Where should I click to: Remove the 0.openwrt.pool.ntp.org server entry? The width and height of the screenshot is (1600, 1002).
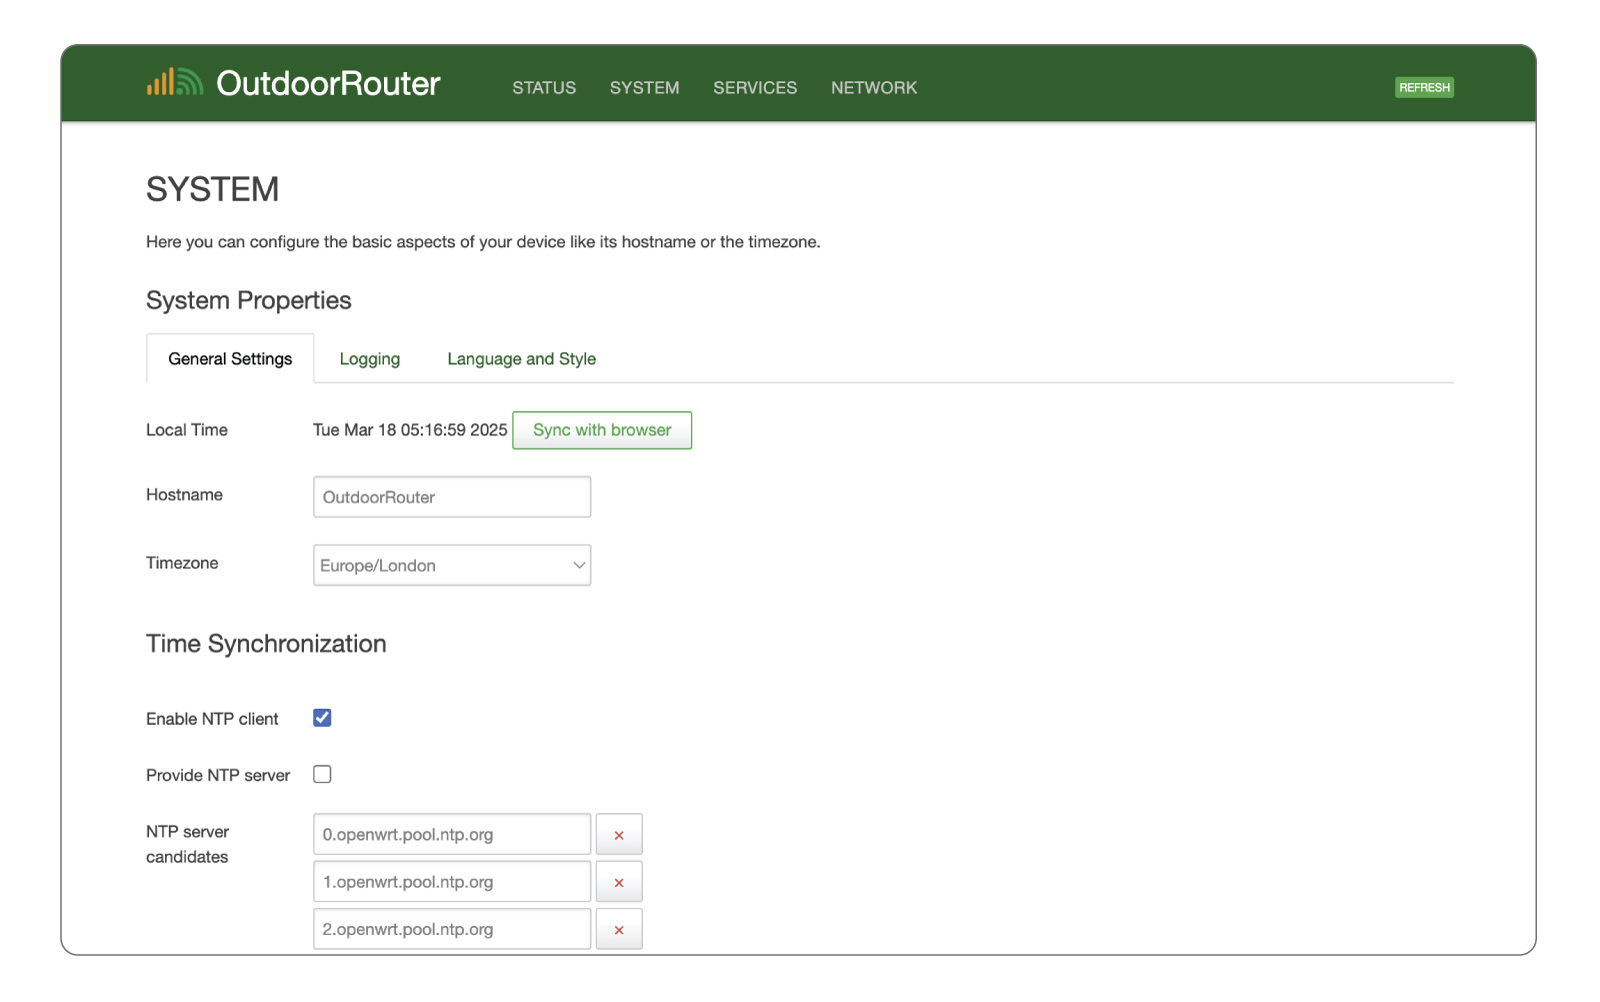pos(619,835)
